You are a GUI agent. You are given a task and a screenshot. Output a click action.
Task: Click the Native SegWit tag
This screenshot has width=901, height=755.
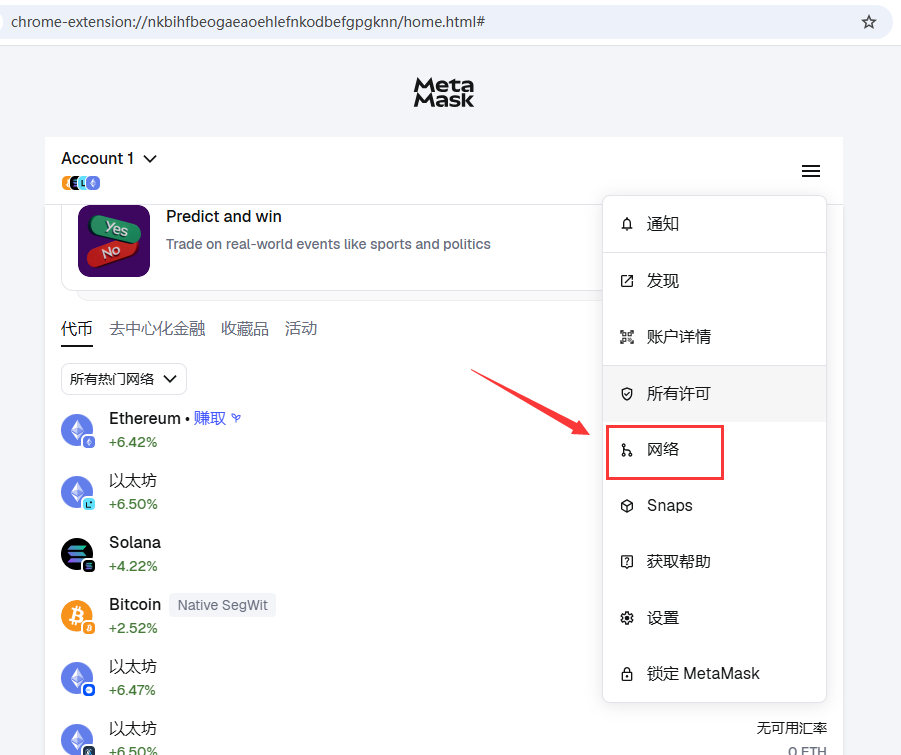coord(222,605)
